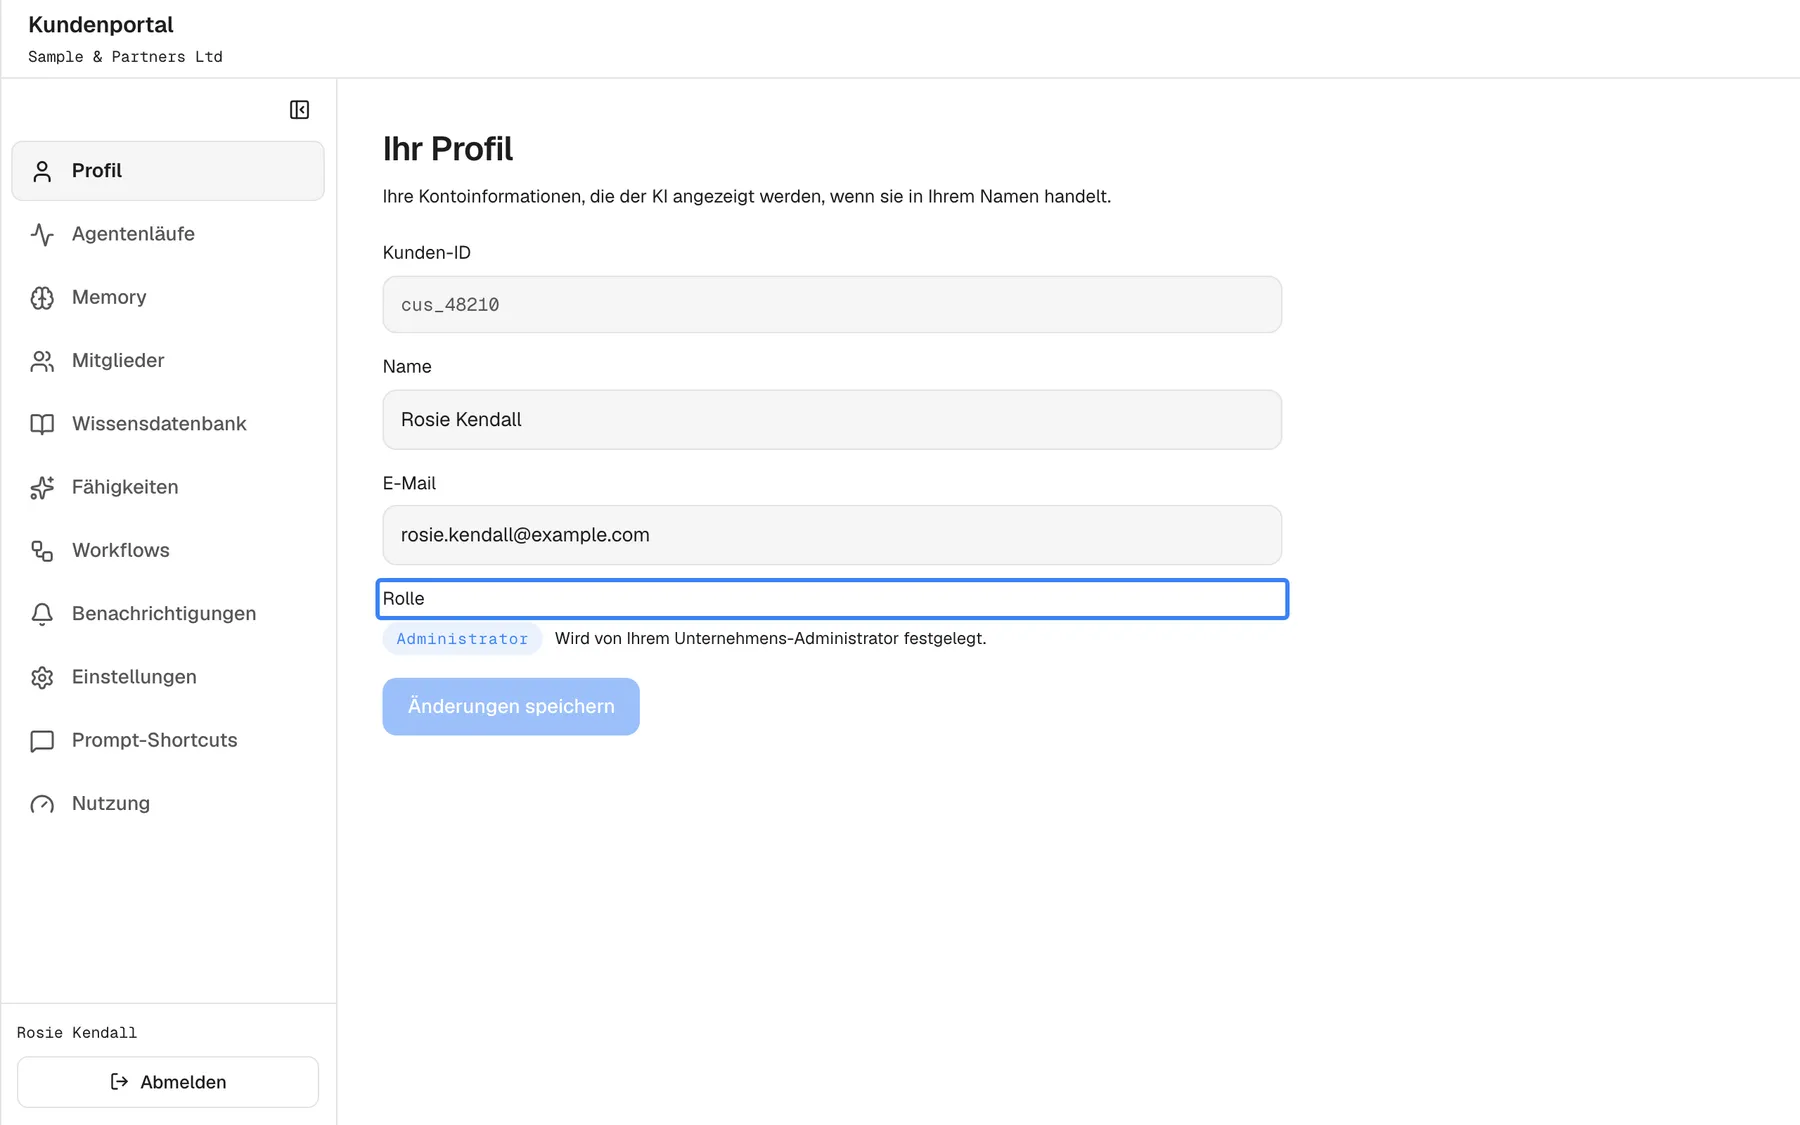The image size is (1800, 1125).
Task: View the Nutzung page
Action: point(168,803)
